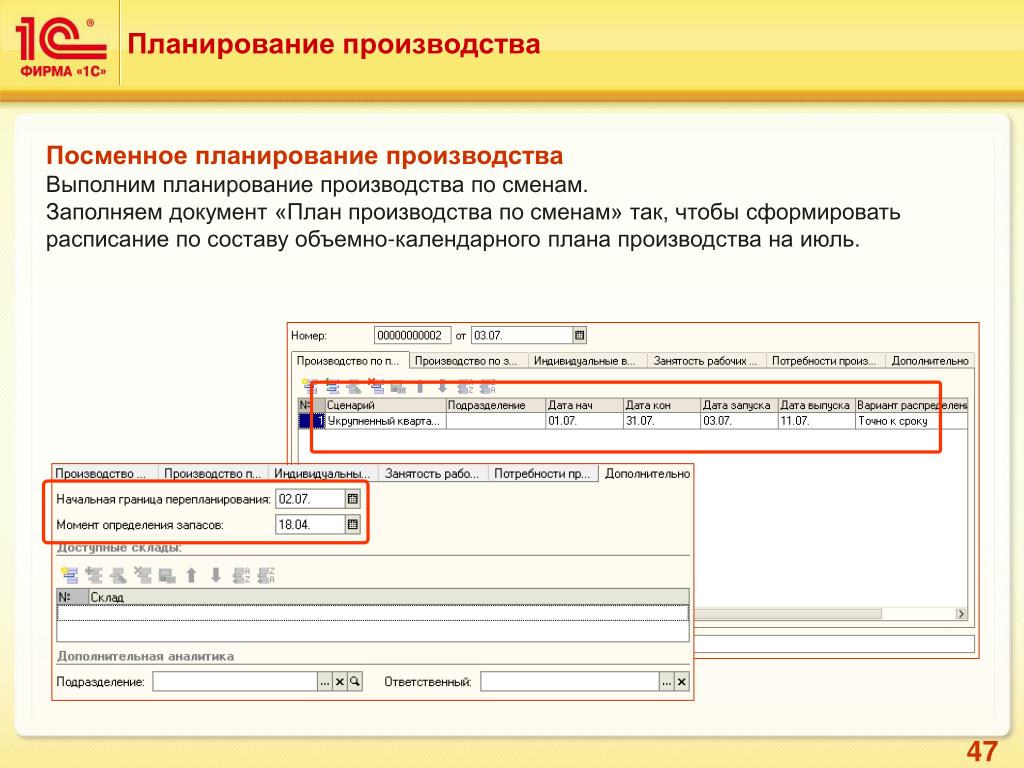
Task: Click the Дата выпуска cell 11.07.
Action: pos(817,421)
